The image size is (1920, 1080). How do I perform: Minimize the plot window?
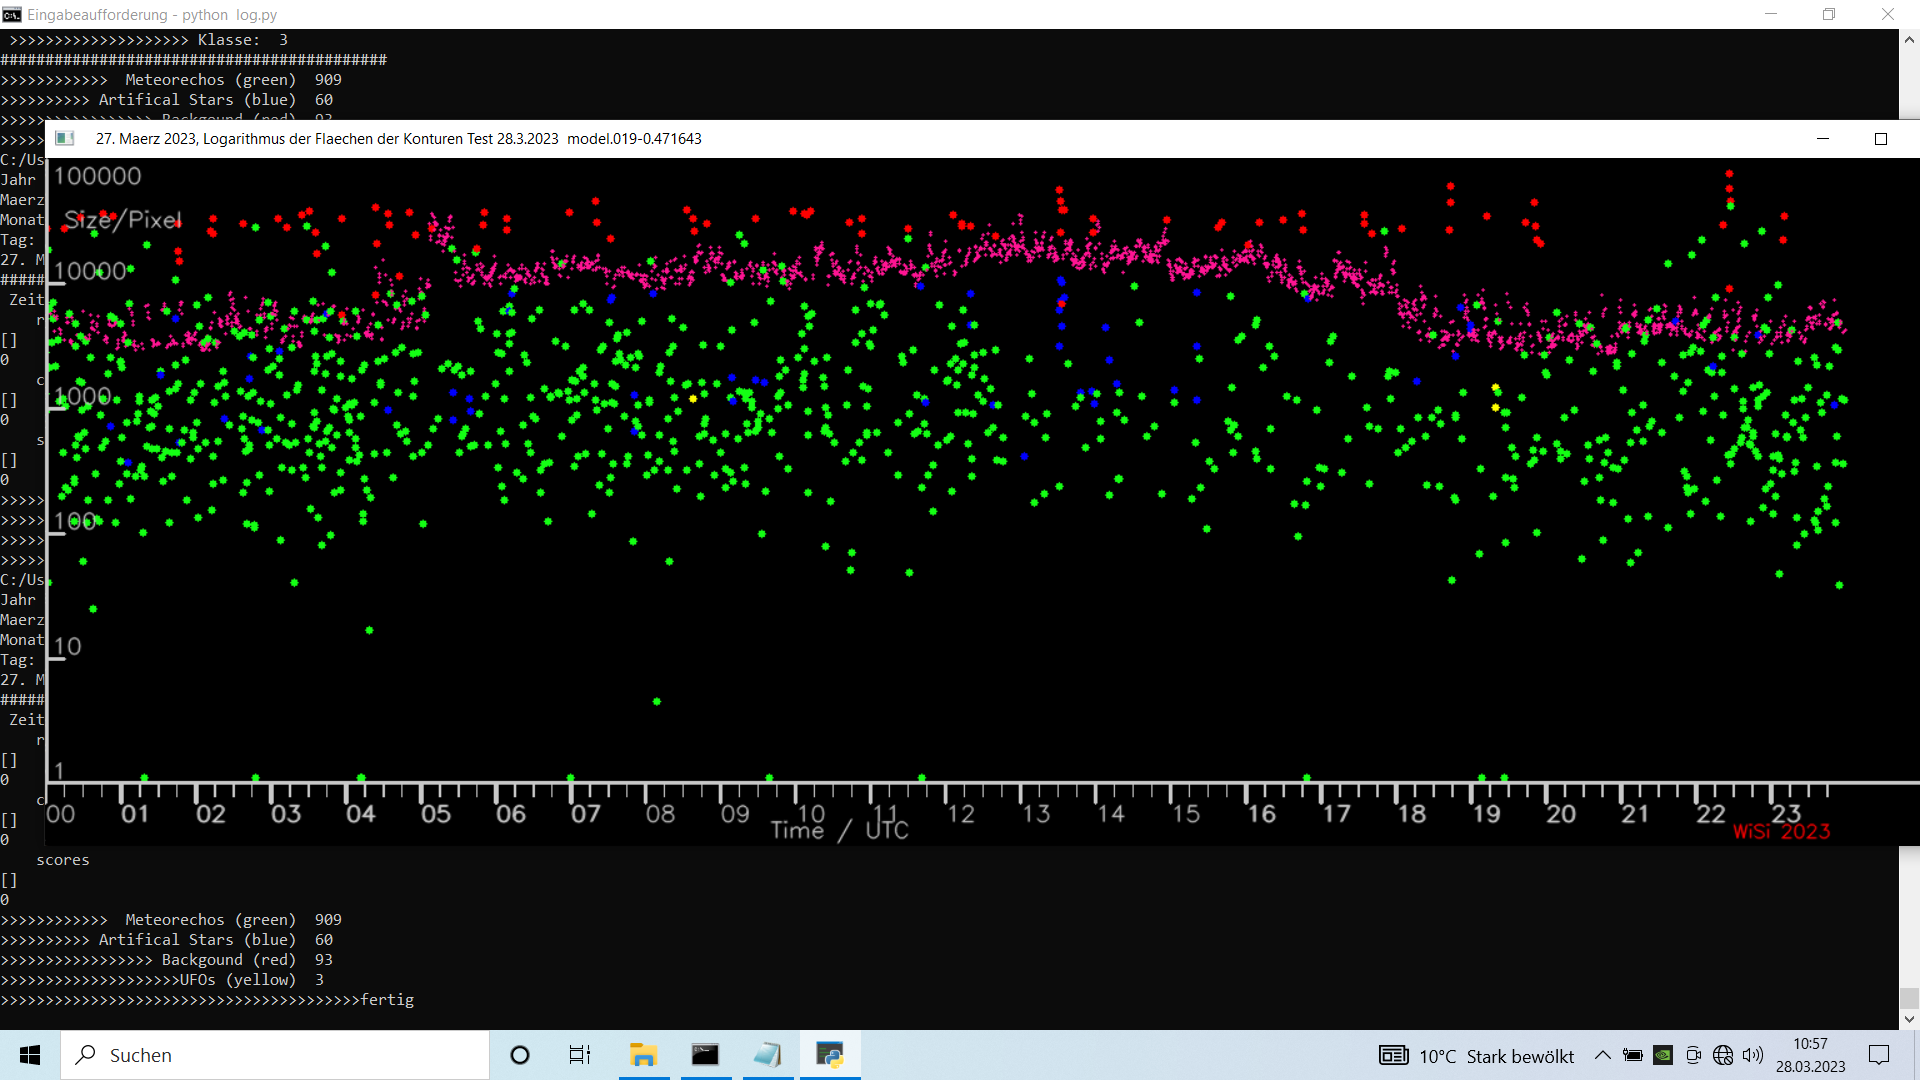(x=1823, y=139)
